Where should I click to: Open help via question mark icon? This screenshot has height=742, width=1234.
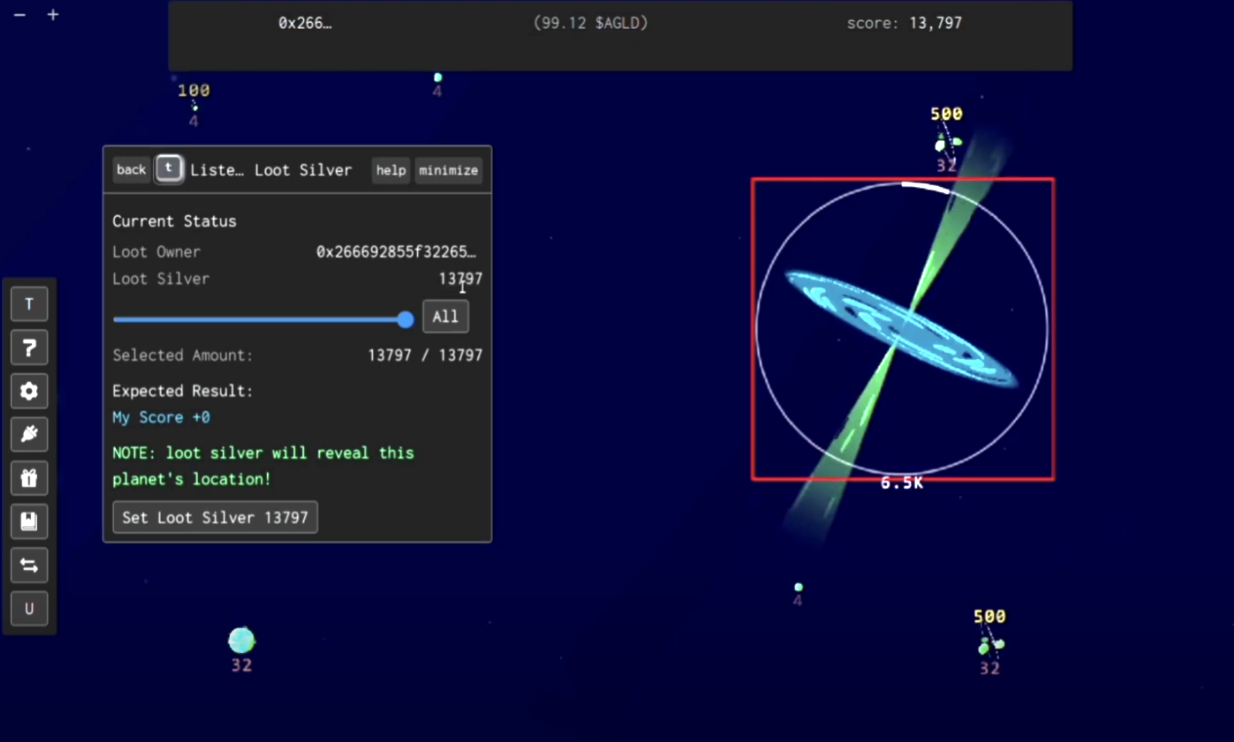(x=29, y=348)
